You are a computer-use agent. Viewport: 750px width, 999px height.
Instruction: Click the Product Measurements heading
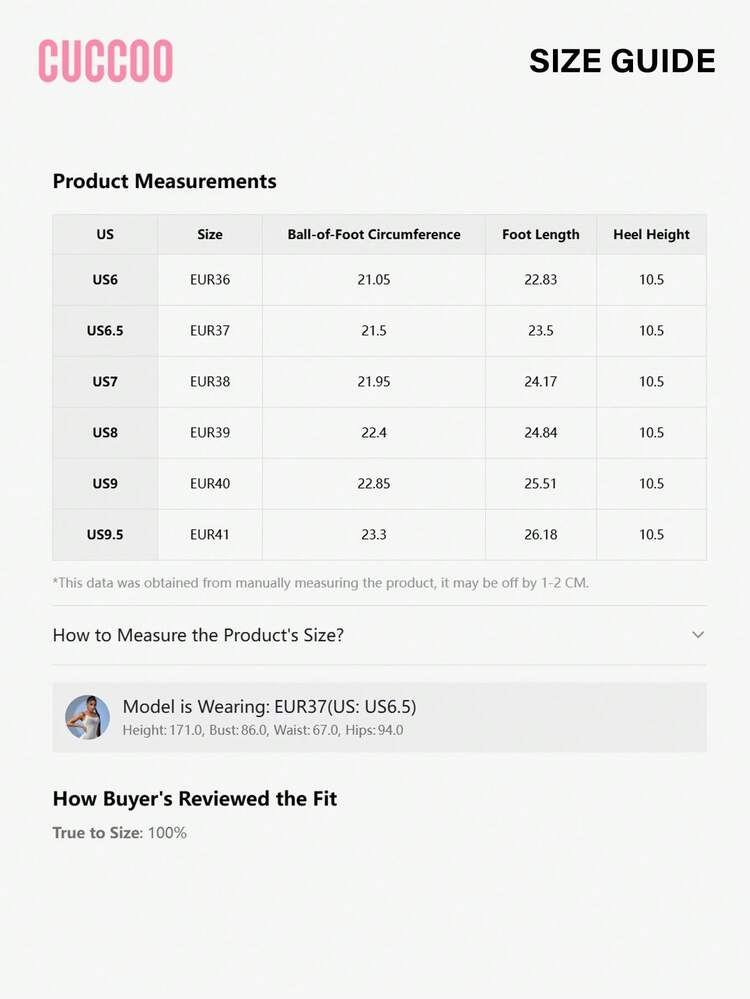(164, 181)
